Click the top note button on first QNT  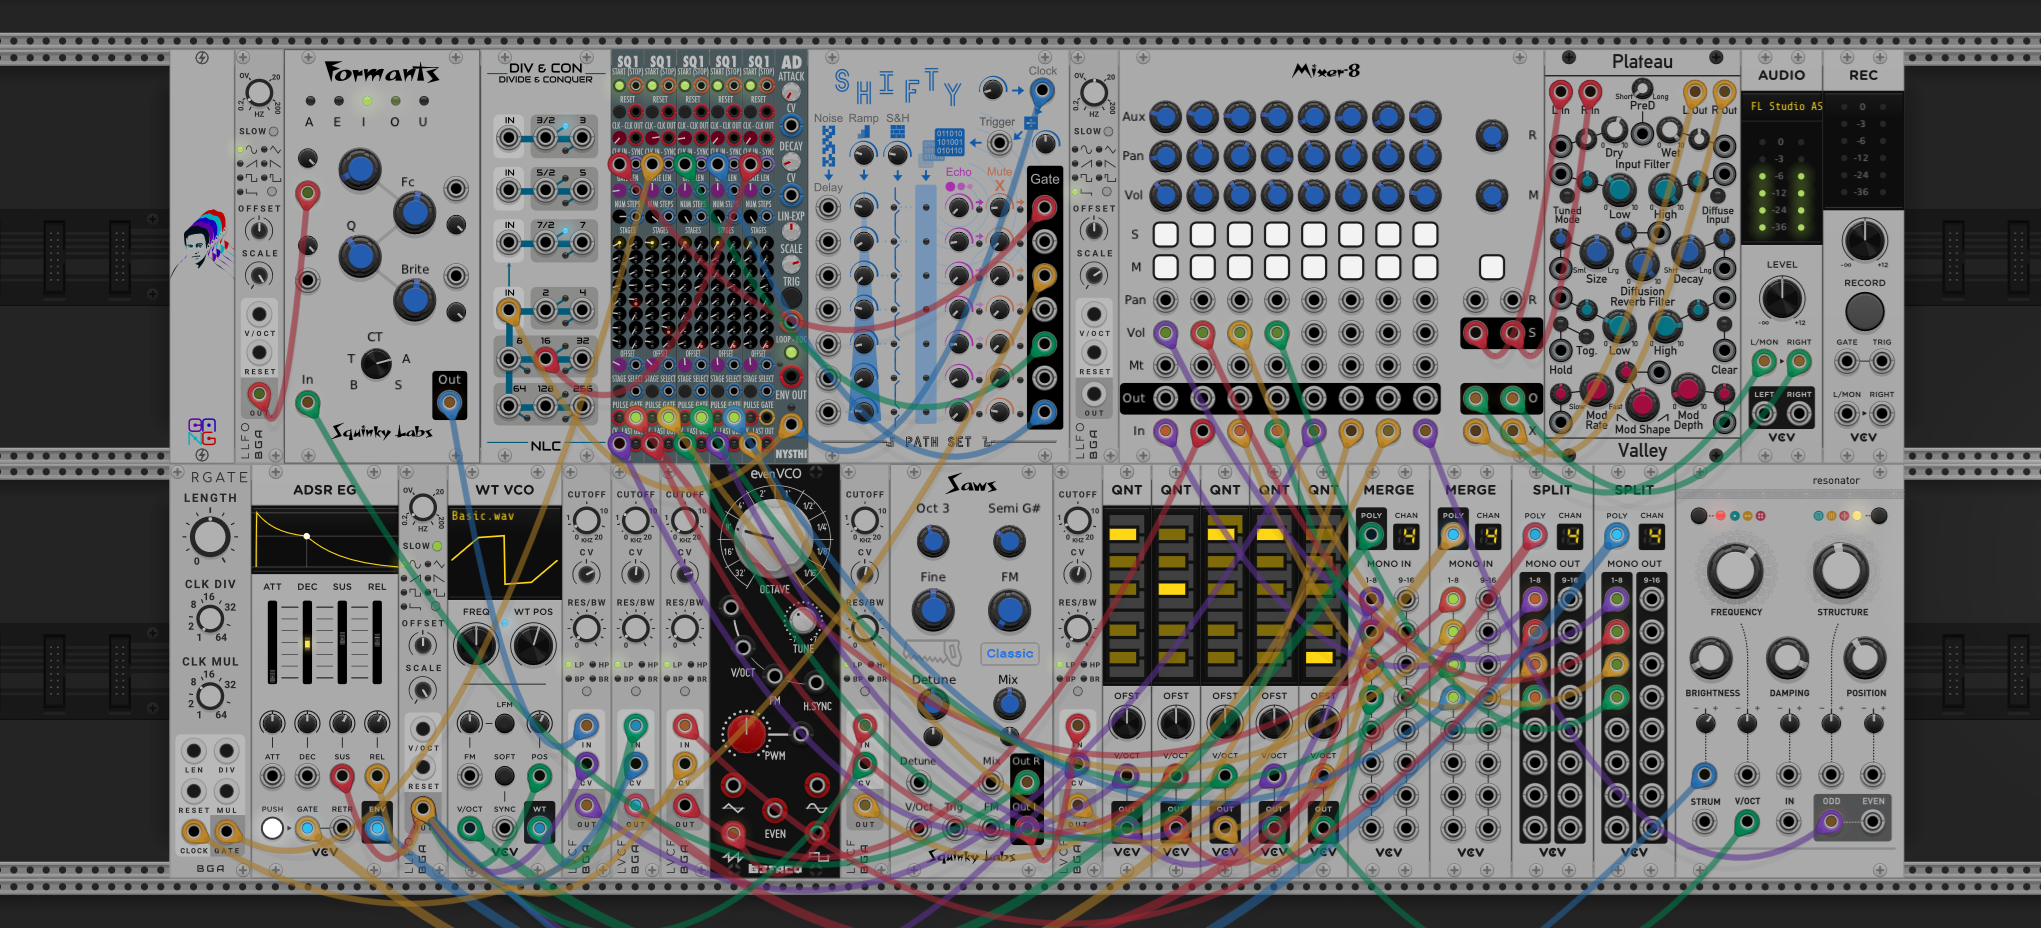(x=1123, y=534)
